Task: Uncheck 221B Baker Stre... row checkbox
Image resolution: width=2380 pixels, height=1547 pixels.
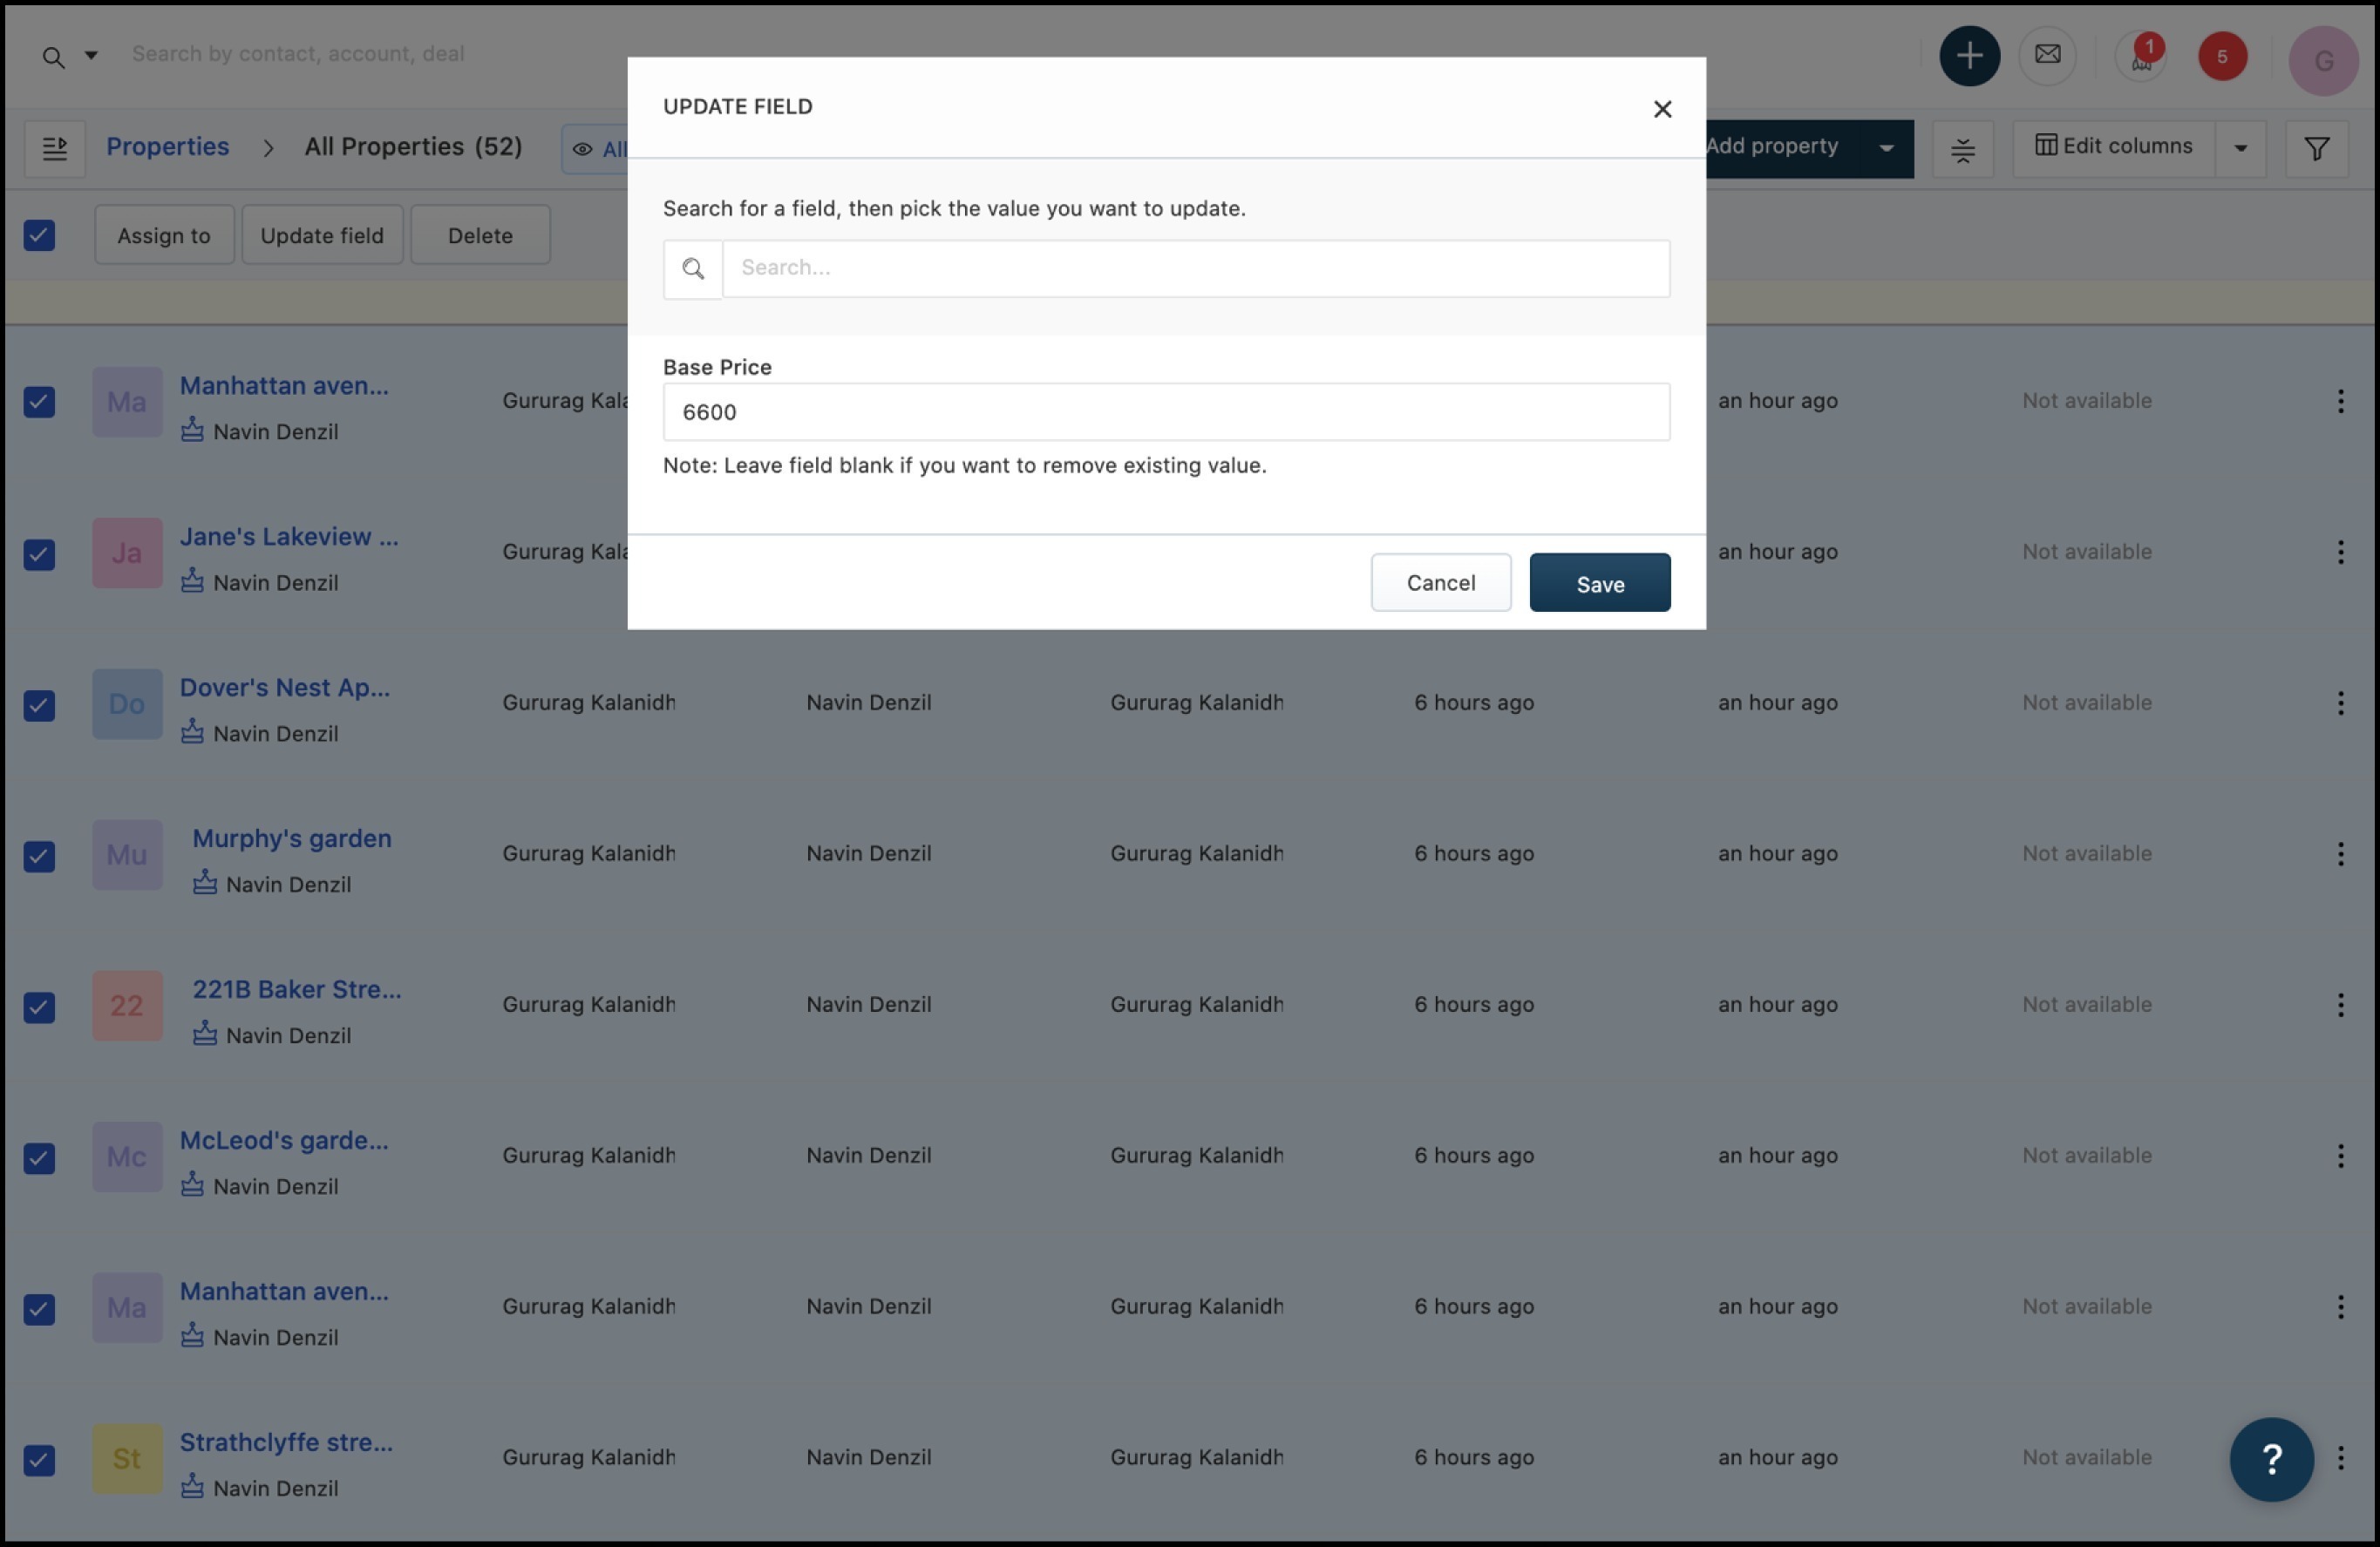Action: point(39,1007)
